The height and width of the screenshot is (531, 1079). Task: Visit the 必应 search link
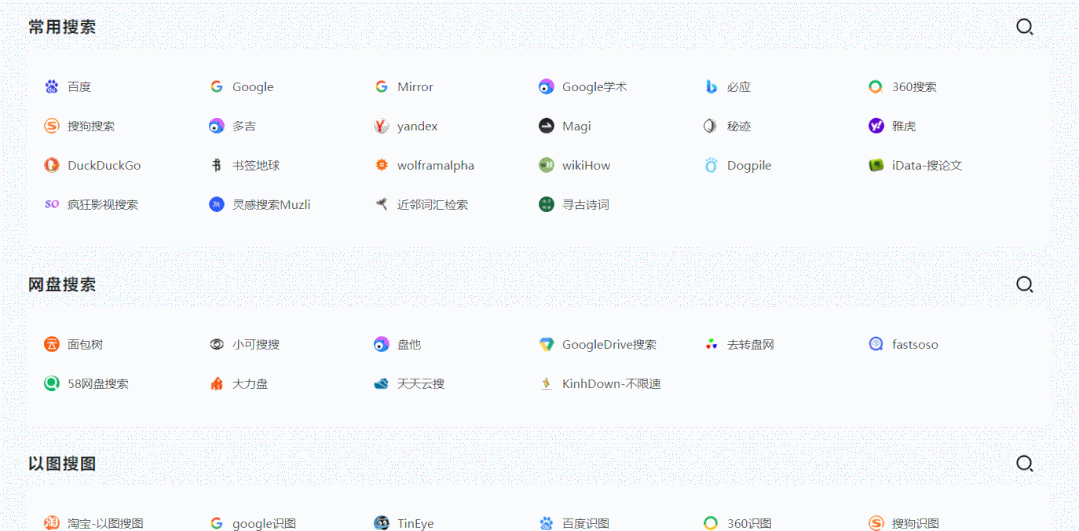[x=738, y=87]
